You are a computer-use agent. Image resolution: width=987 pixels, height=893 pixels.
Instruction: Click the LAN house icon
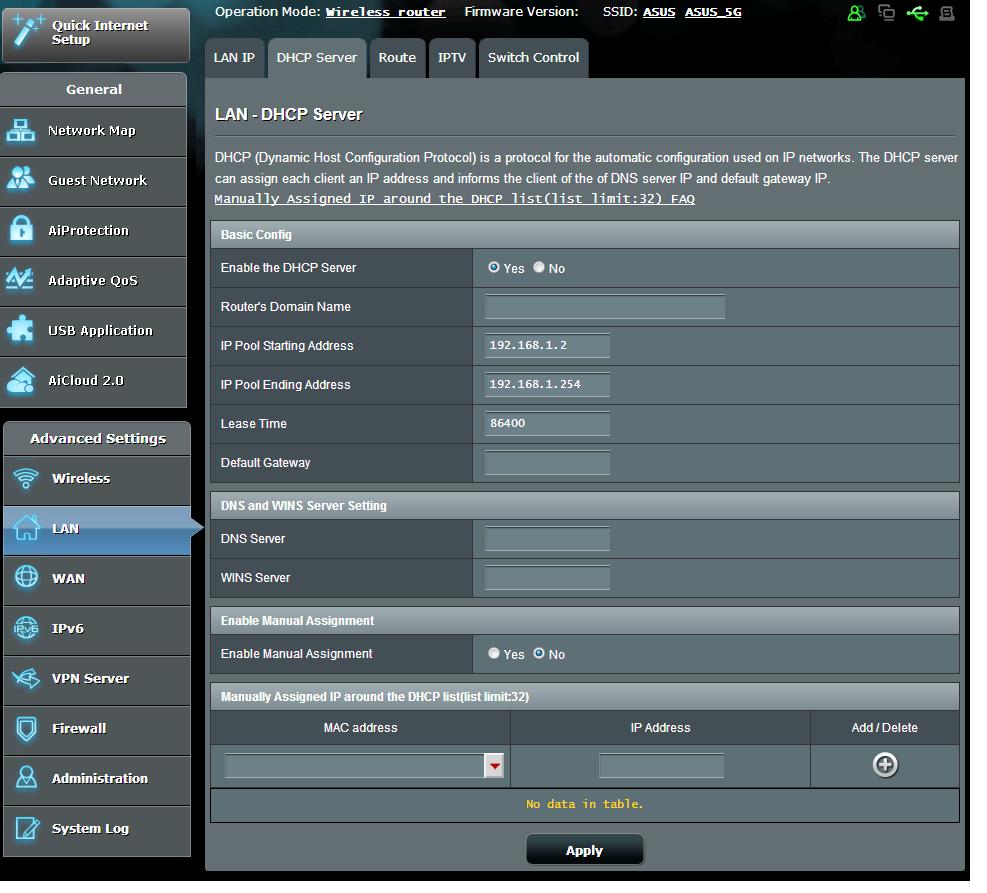pyautogui.click(x=26, y=530)
